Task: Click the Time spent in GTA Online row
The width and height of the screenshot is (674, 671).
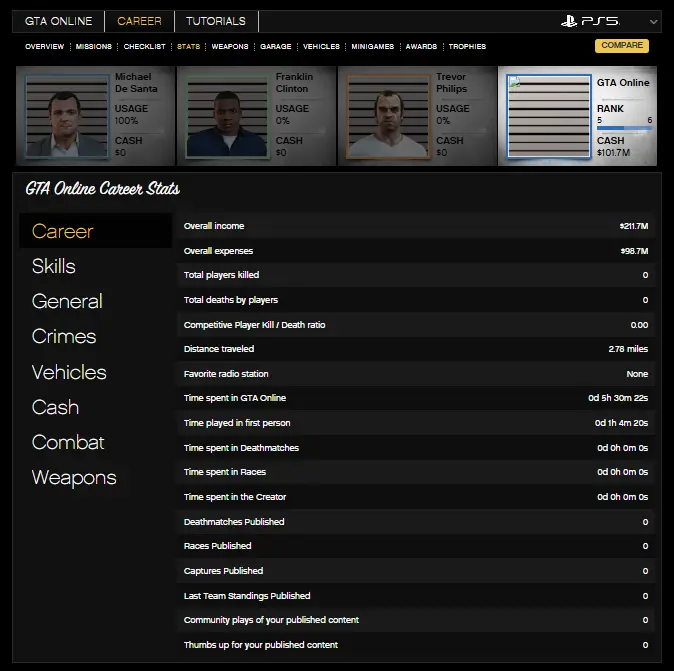Action: [x=416, y=398]
